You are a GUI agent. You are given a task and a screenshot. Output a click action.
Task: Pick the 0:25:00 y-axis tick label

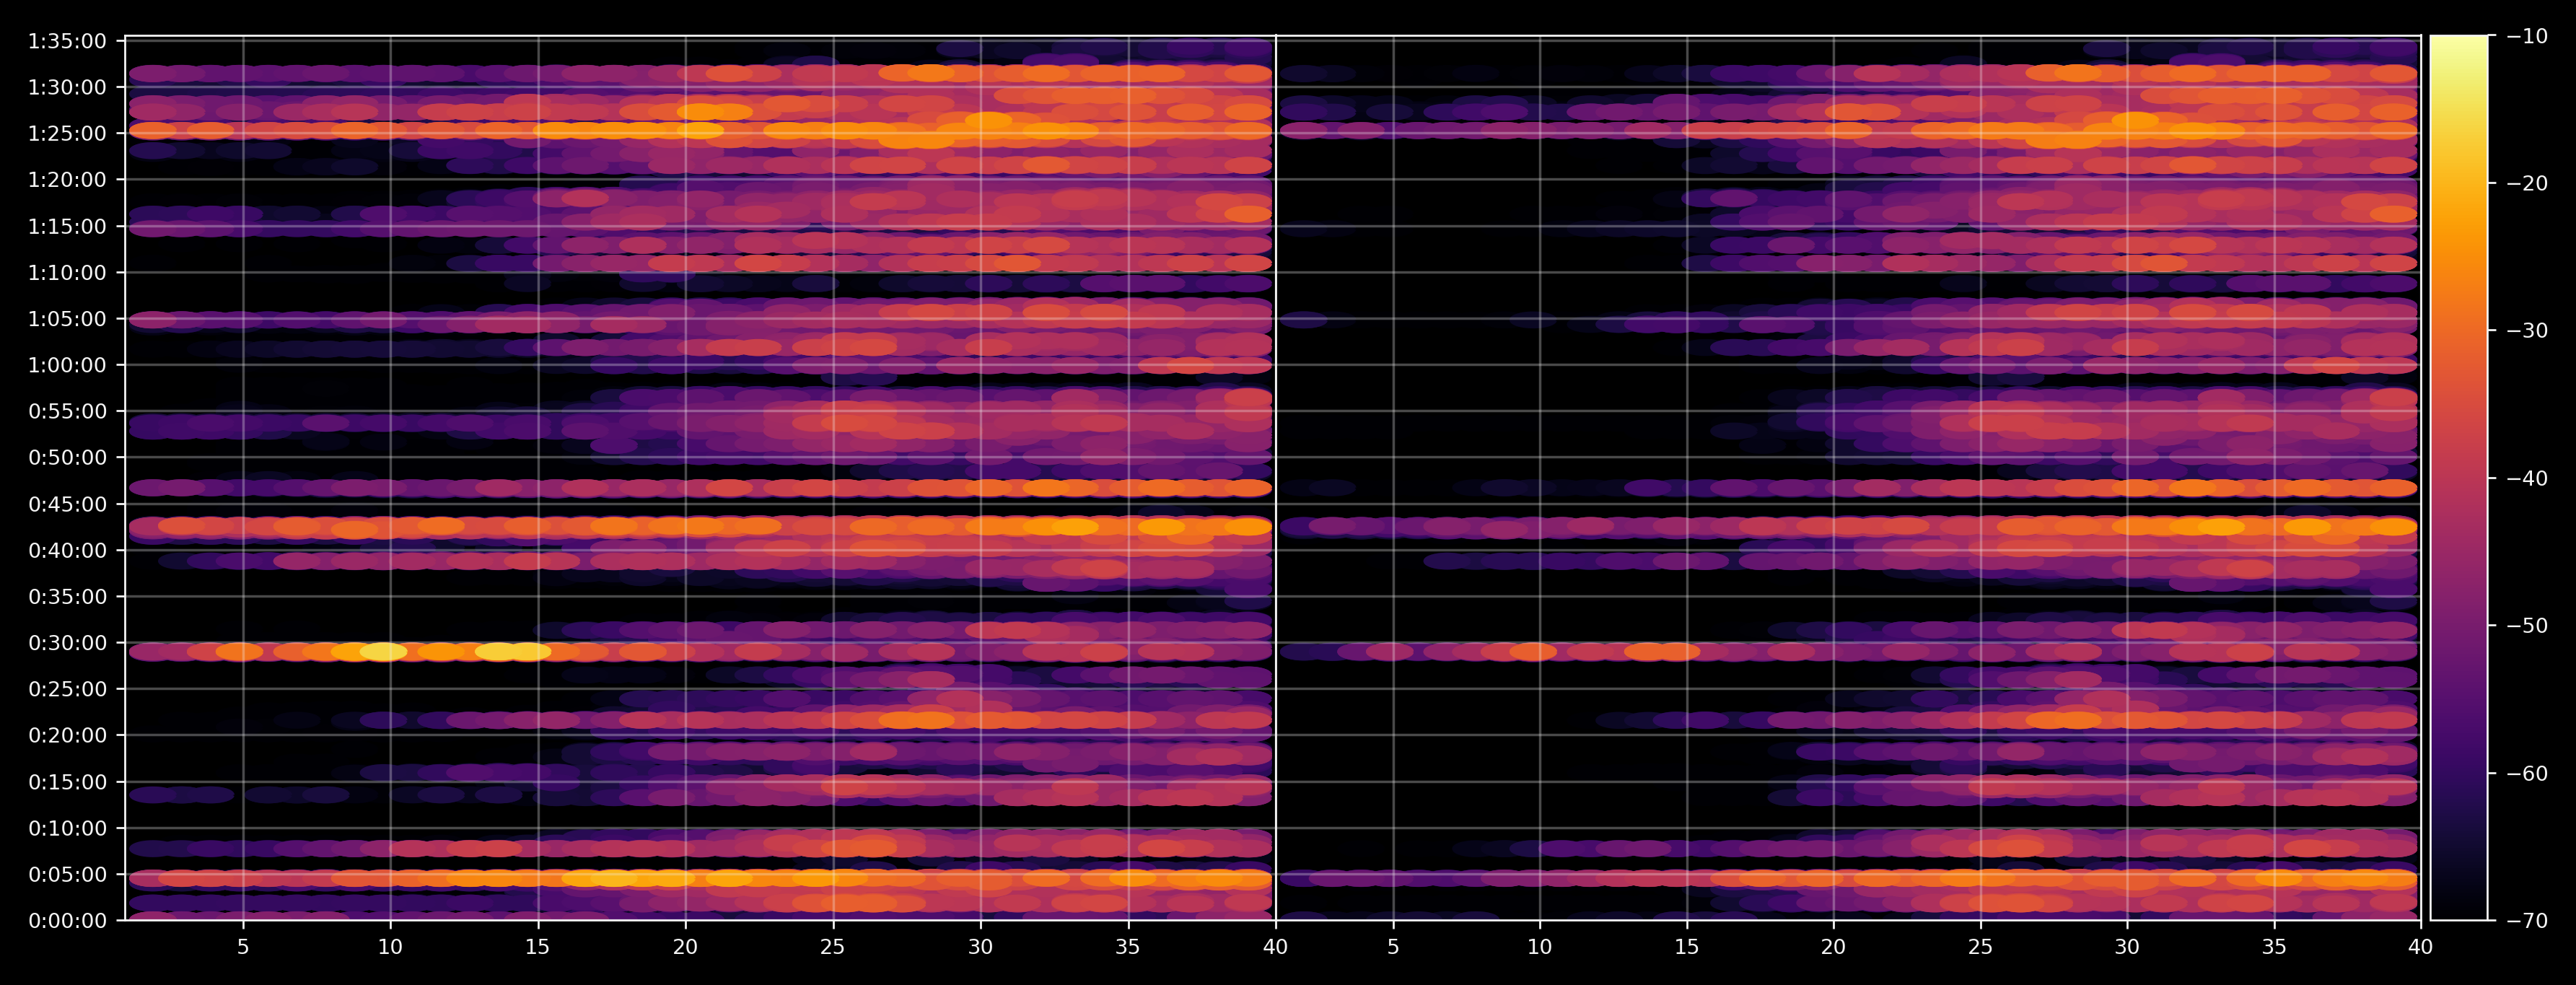67,689
